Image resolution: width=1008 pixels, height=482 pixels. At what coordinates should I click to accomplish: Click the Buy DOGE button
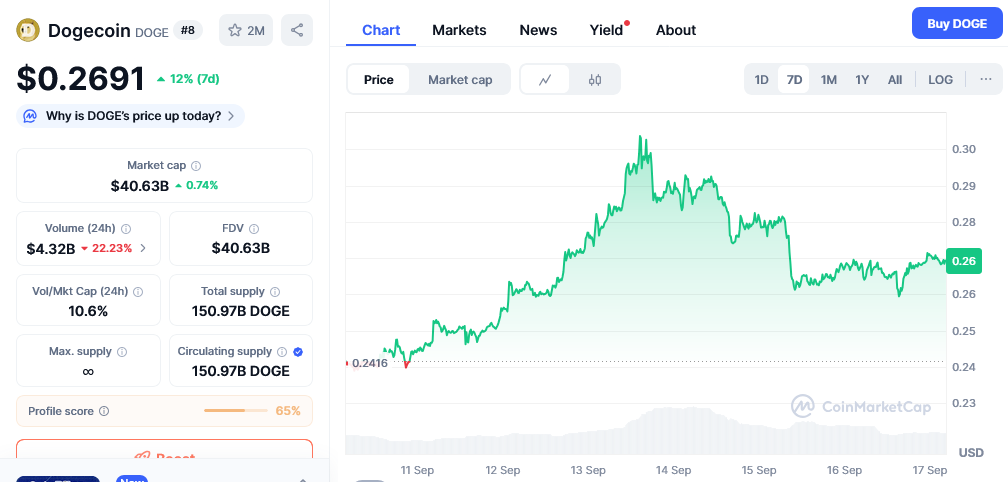click(957, 24)
